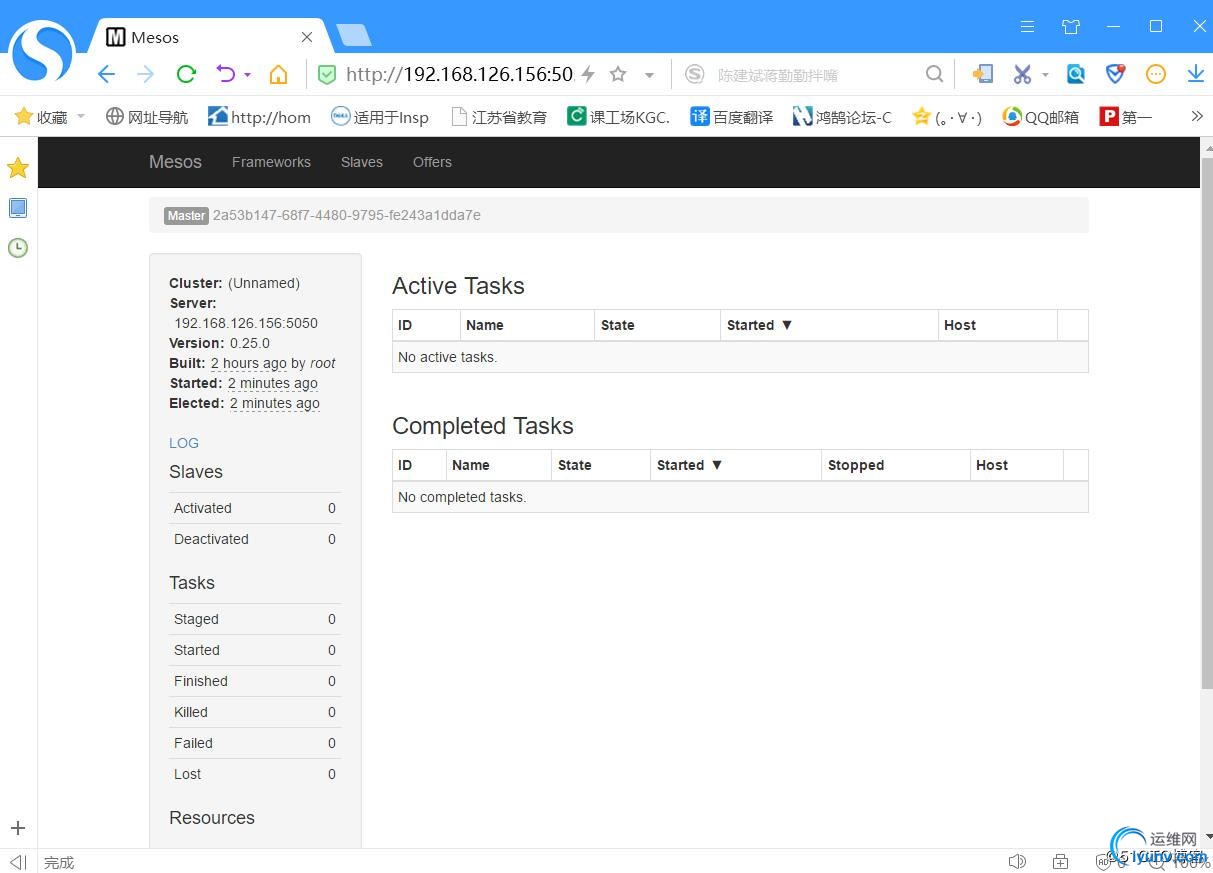This screenshot has height=873, width=1213.
Task: Click the sidebar plus add icon
Action: [x=18, y=828]
